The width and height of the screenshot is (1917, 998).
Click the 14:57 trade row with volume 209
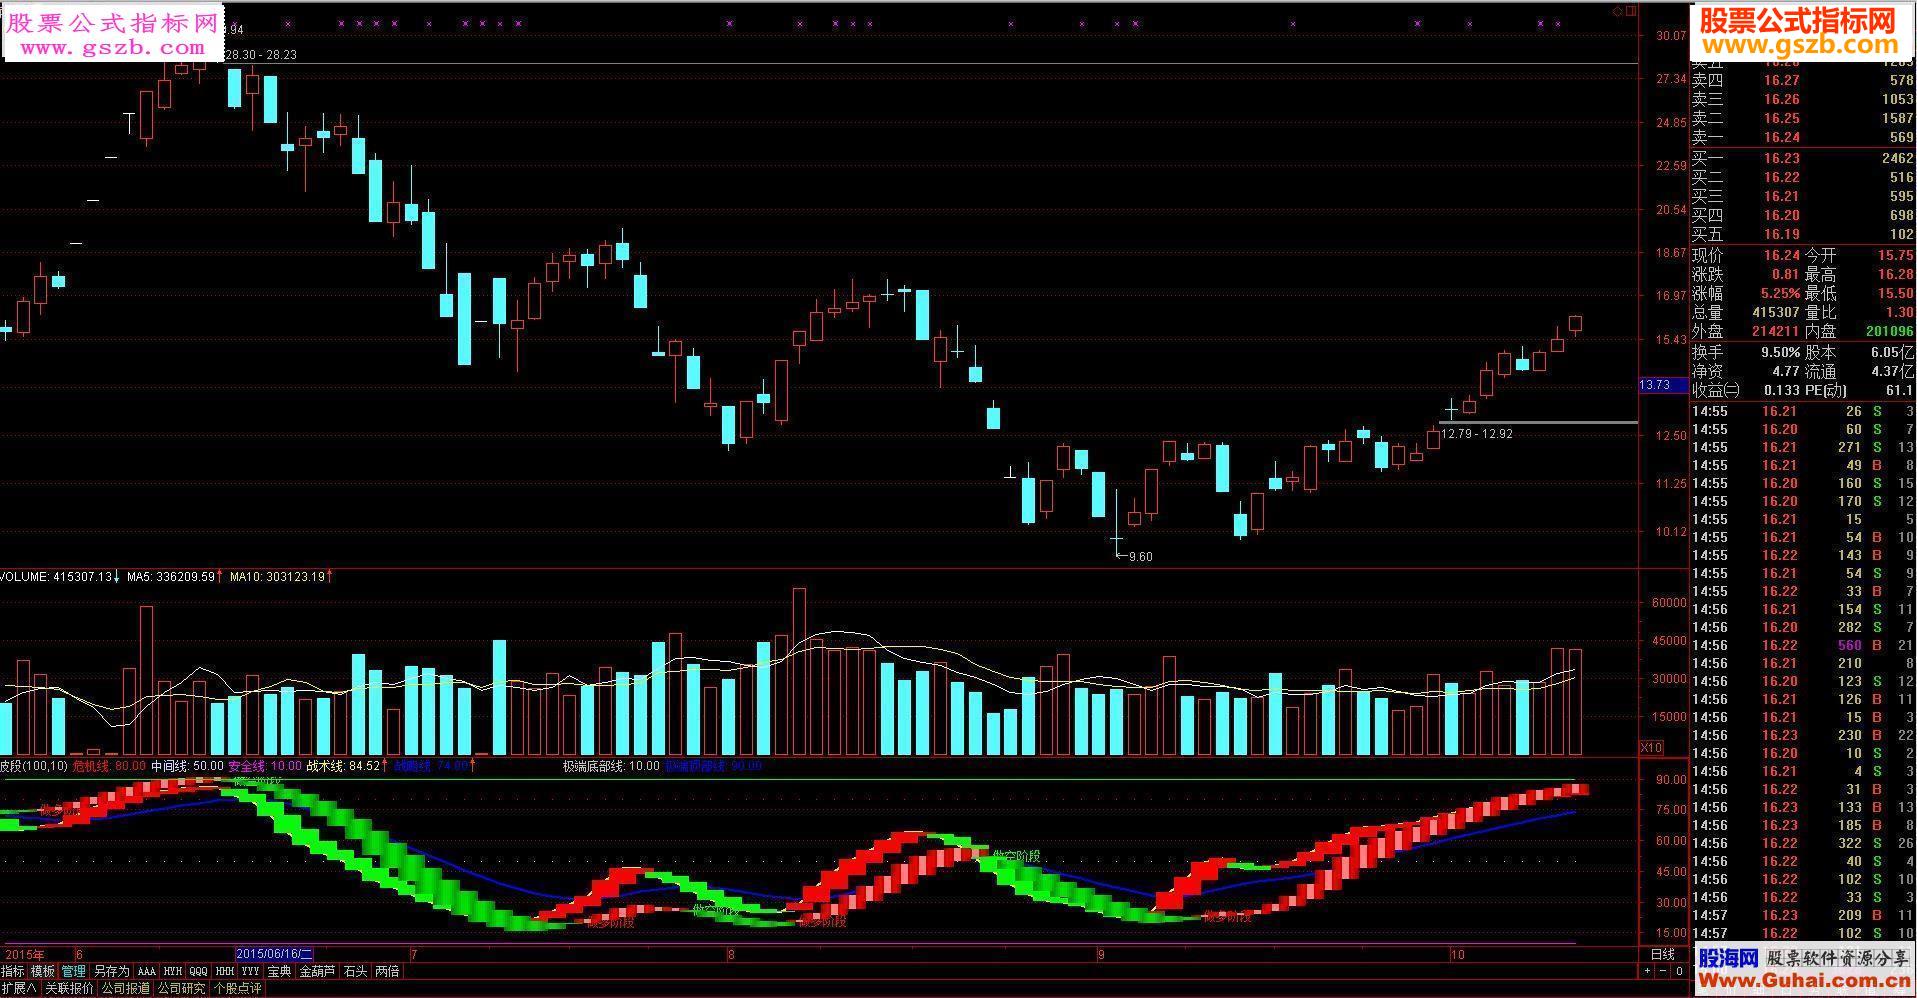(x=1802, y=915)
